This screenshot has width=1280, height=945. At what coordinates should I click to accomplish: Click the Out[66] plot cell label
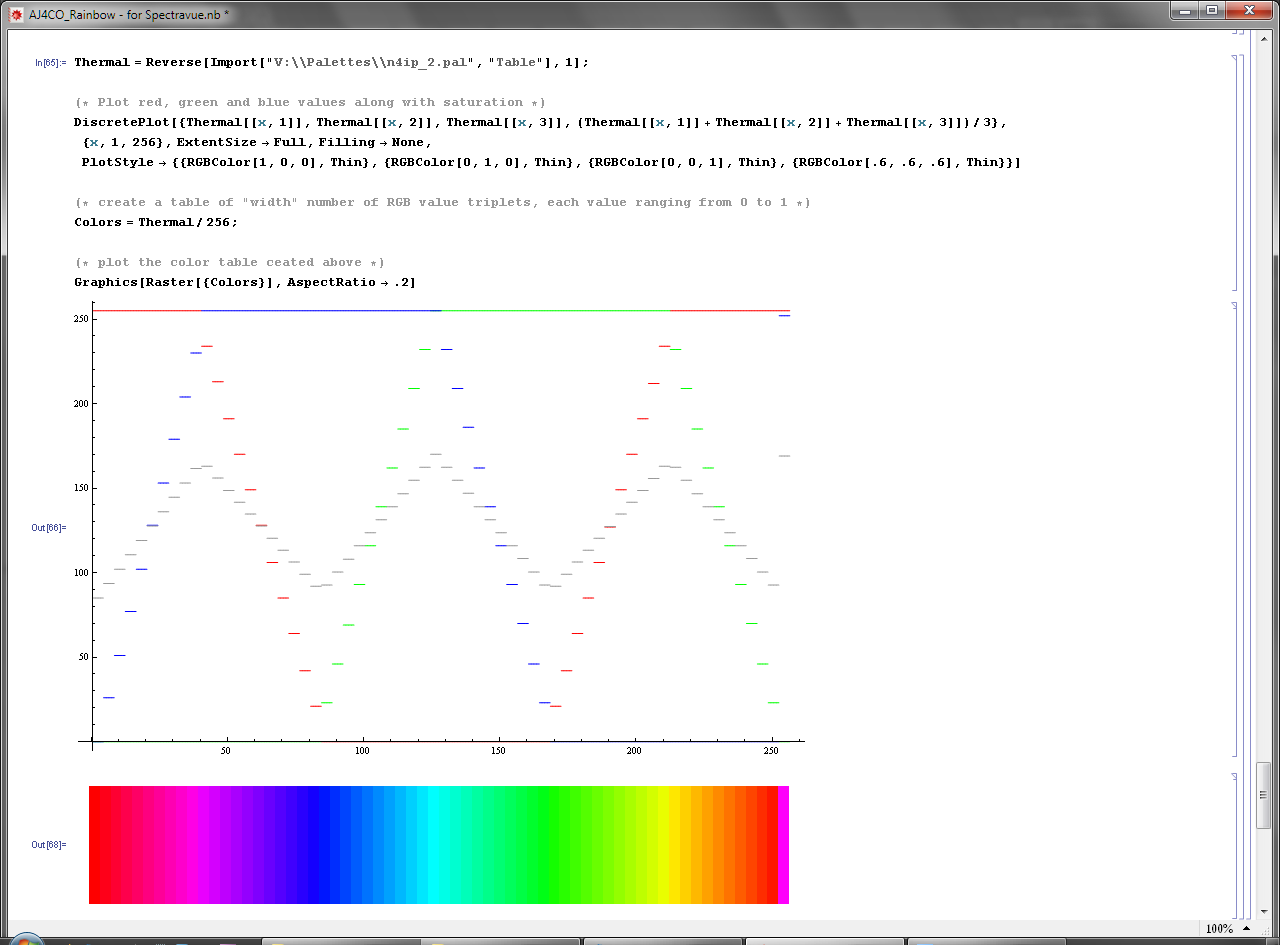coord(48,527)
